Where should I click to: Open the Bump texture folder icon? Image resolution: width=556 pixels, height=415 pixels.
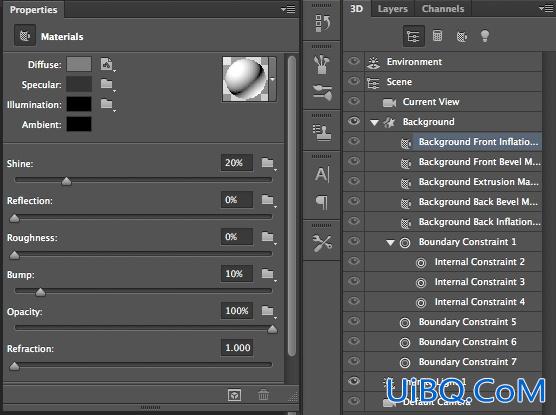pyautogui.click(x=268, y=274)
